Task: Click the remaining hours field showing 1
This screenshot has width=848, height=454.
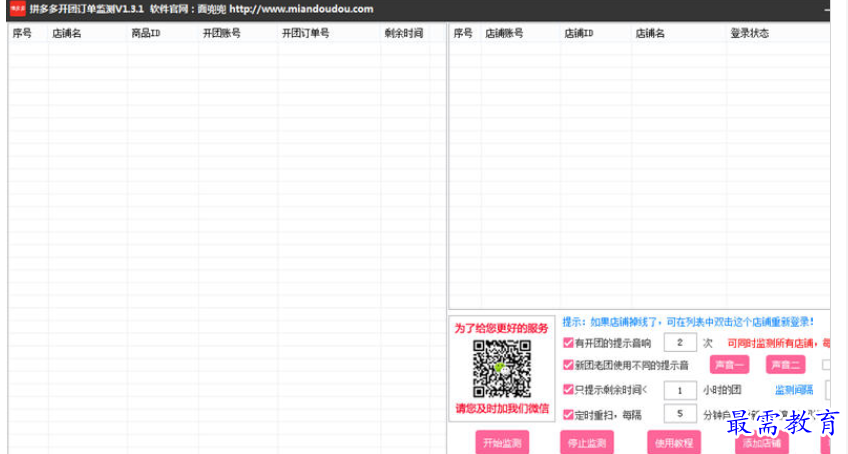Action: 680,390
